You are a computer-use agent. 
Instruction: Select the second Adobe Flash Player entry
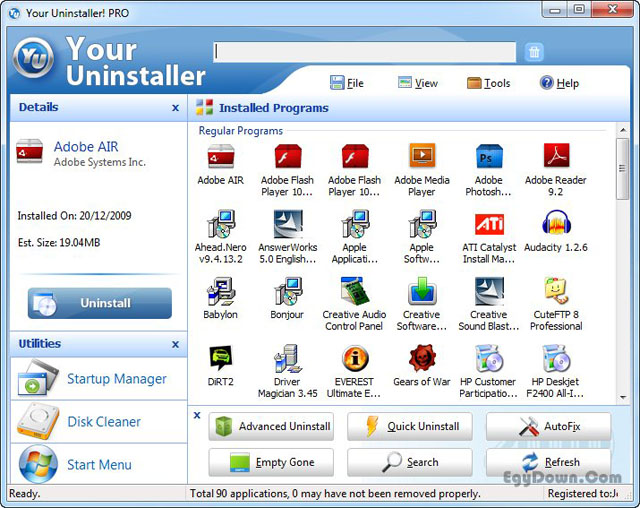coord(355,156)
